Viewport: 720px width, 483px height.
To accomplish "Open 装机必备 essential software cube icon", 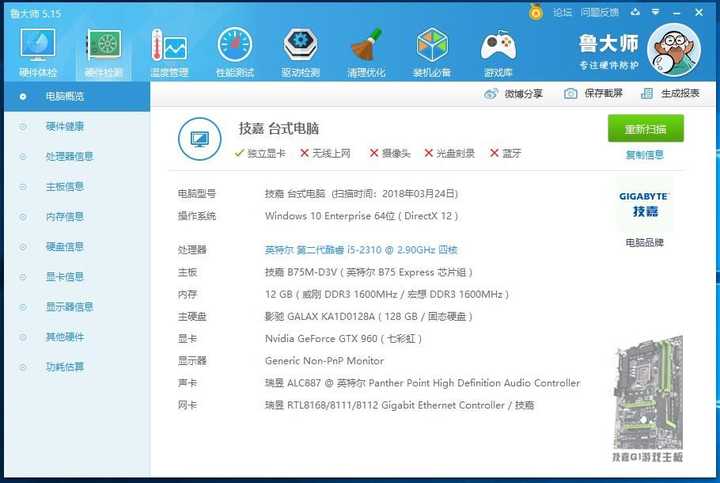I will [x=432, y=52].
